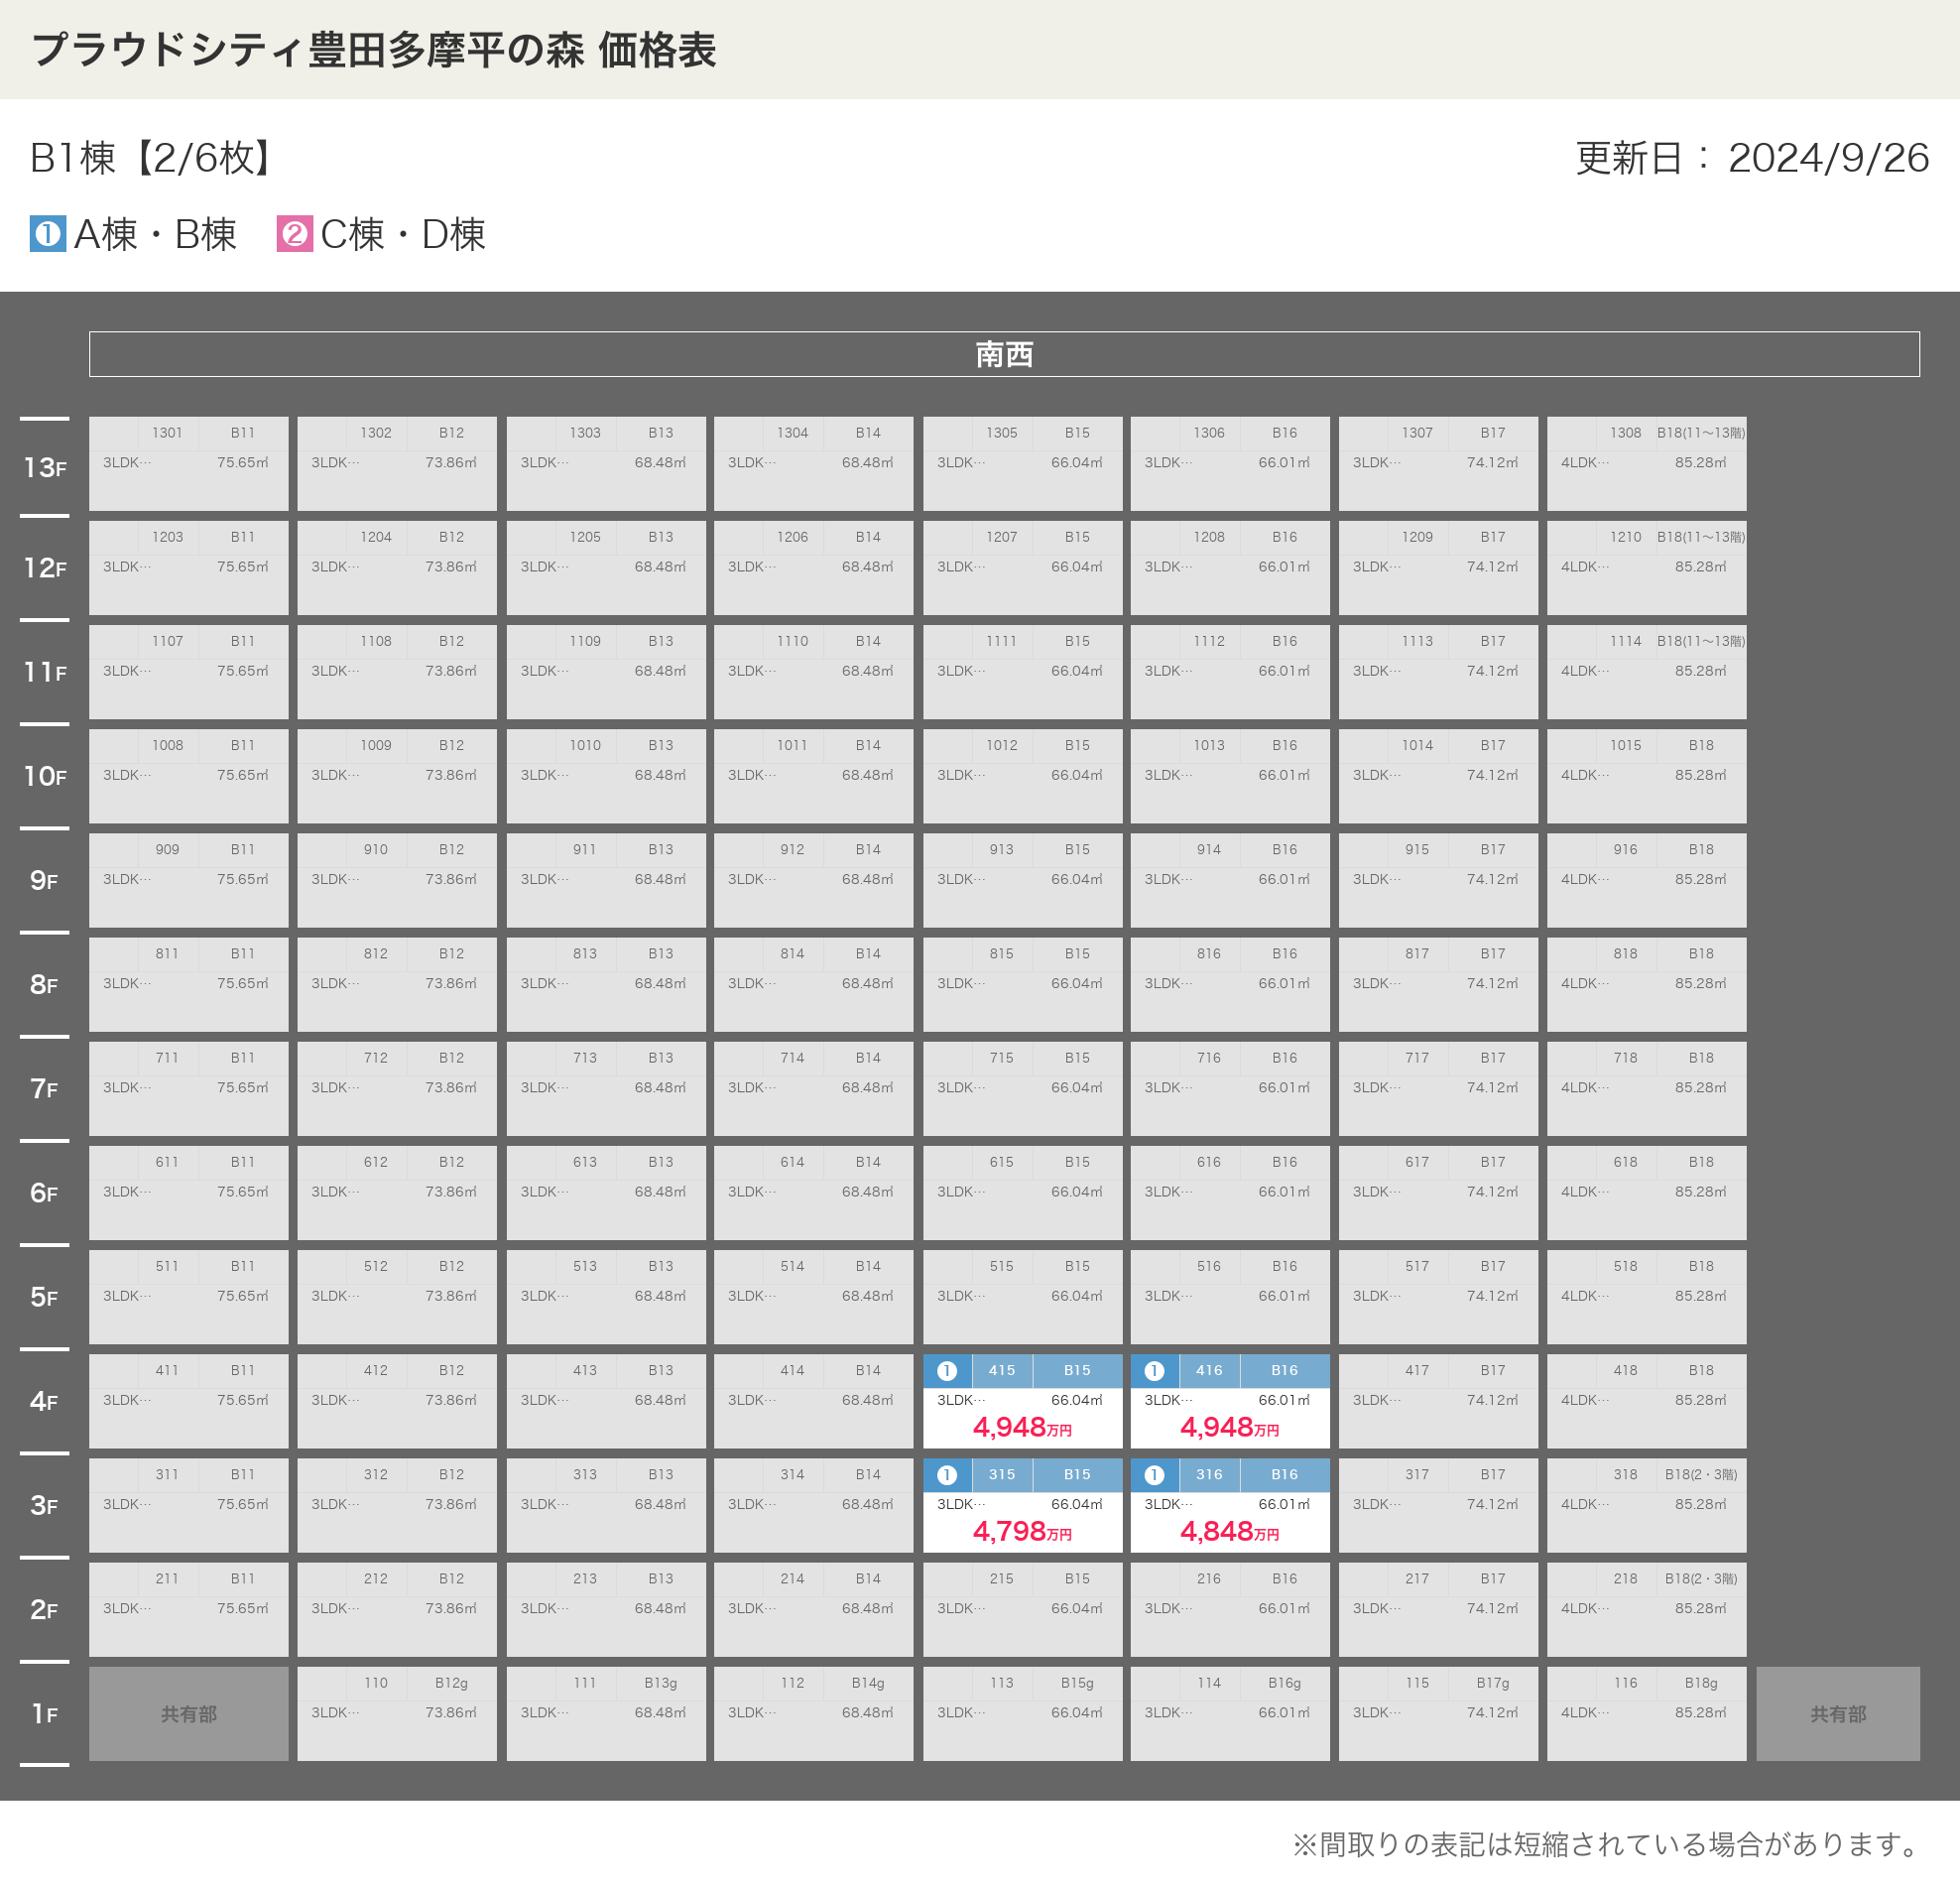Click unit 216 B16 cell
Image resolution: width=1960 pixels, height=1888 pixels.
pyautogui.click(x=1230, y=1610)
